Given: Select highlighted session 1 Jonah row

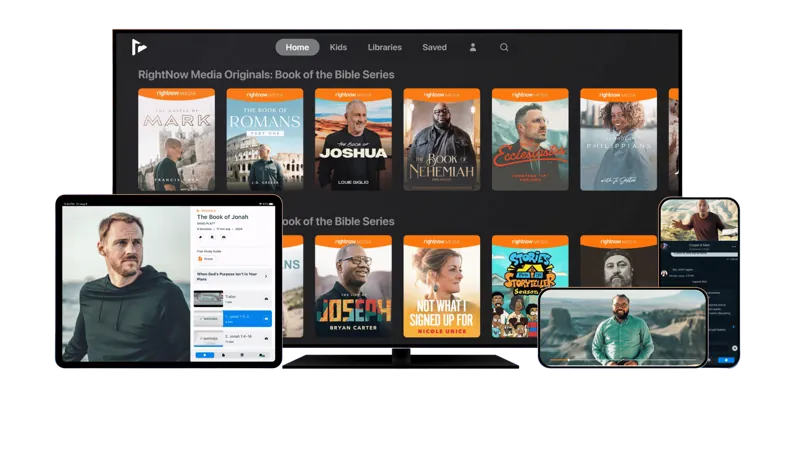Looking at the screenshot, I should click(x=233, y=318).
